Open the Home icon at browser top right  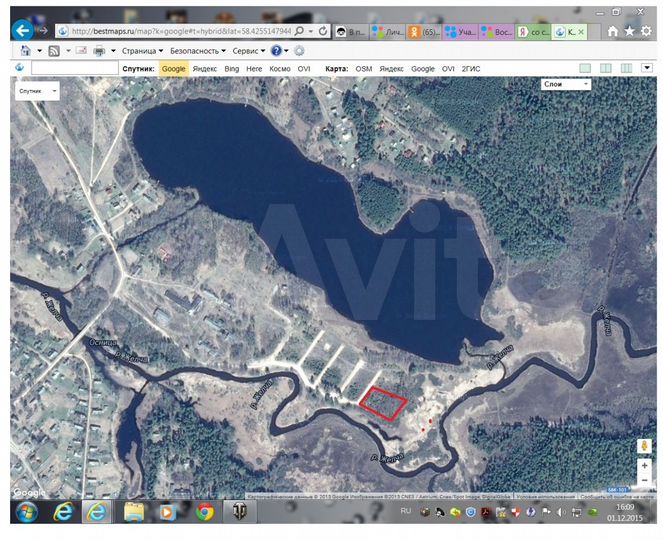pos(613,31)
